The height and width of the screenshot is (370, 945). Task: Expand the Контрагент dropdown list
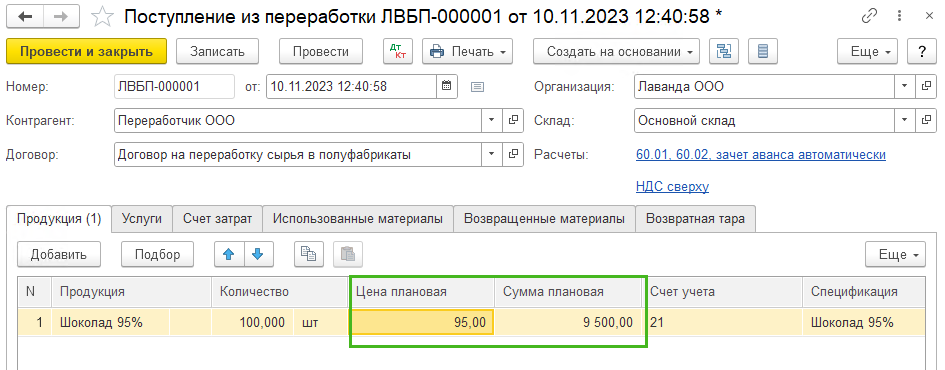tap(491, 121)
